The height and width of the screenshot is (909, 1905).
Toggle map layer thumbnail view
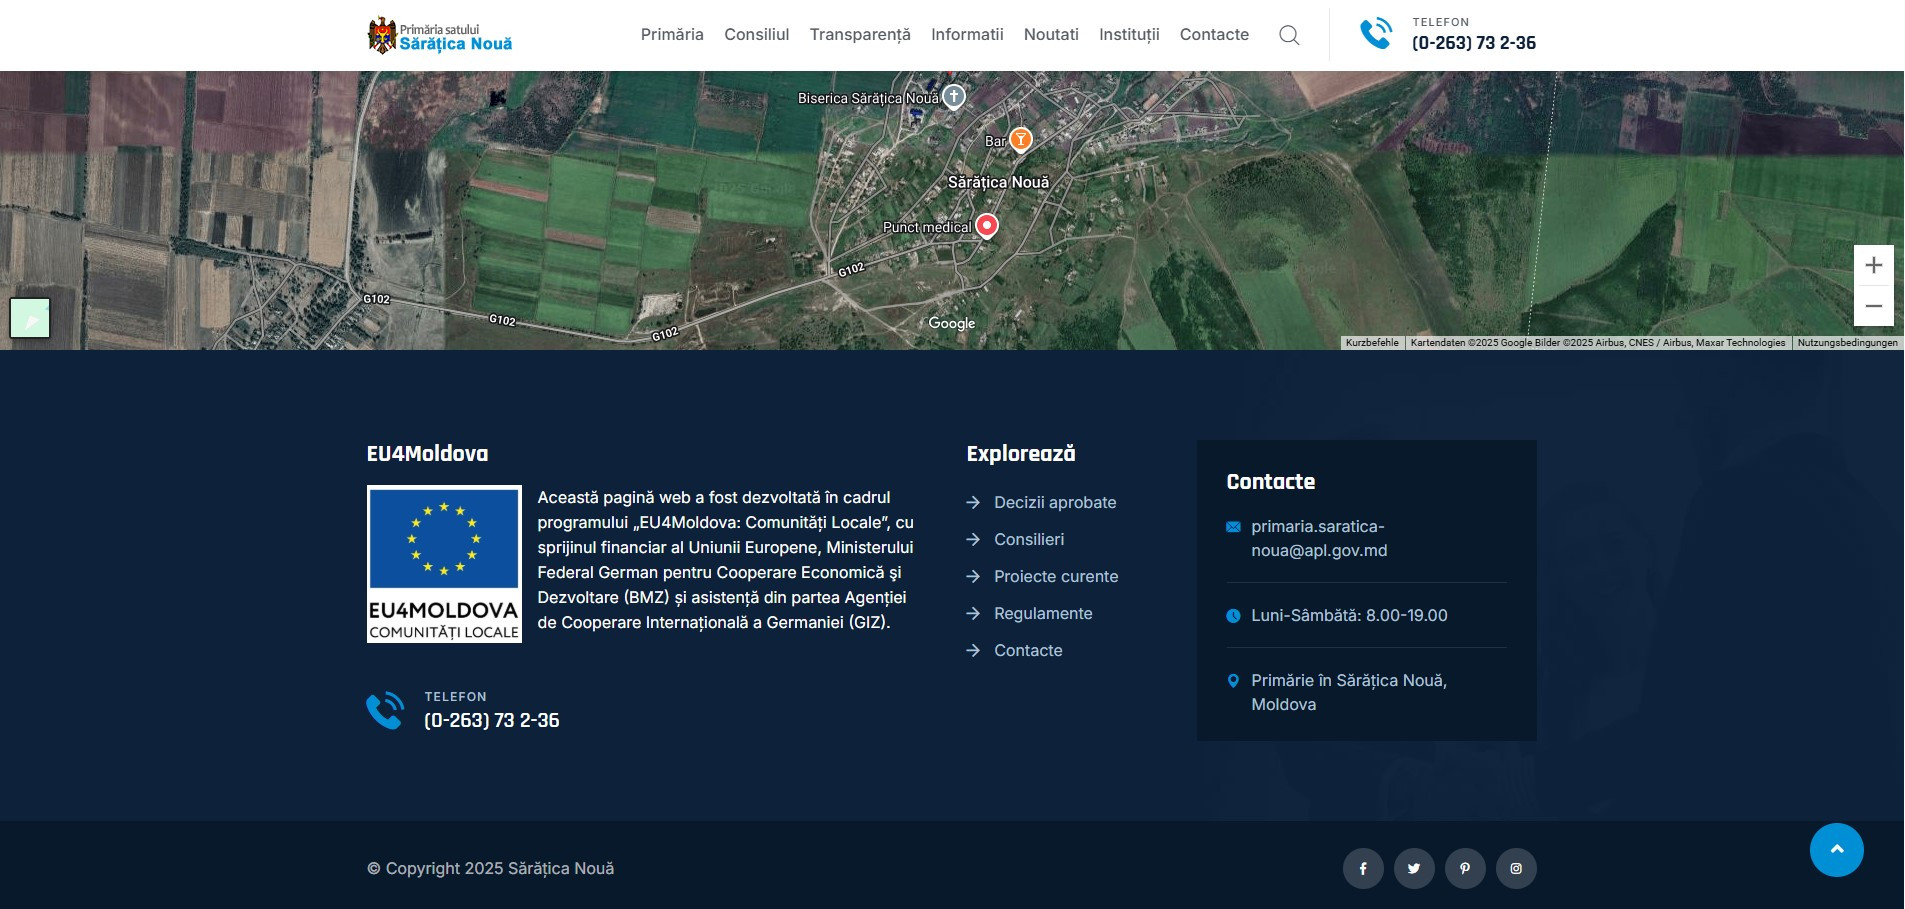point(30,318)
